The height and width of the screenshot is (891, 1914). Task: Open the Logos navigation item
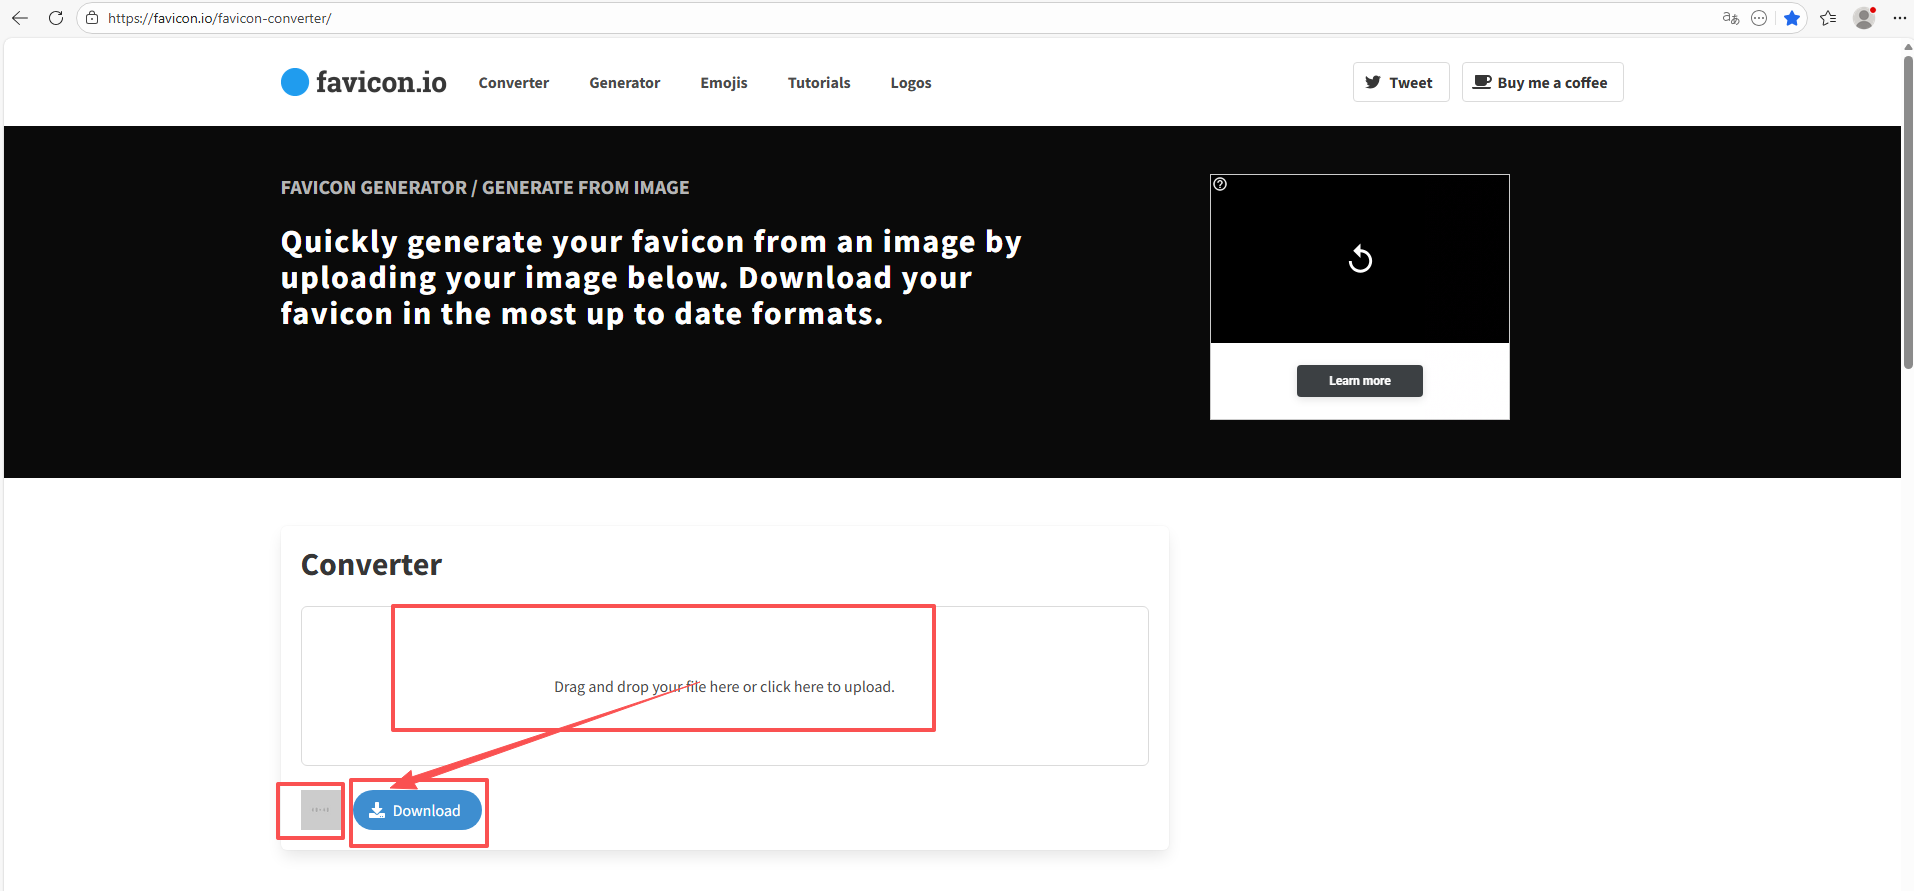911,83
